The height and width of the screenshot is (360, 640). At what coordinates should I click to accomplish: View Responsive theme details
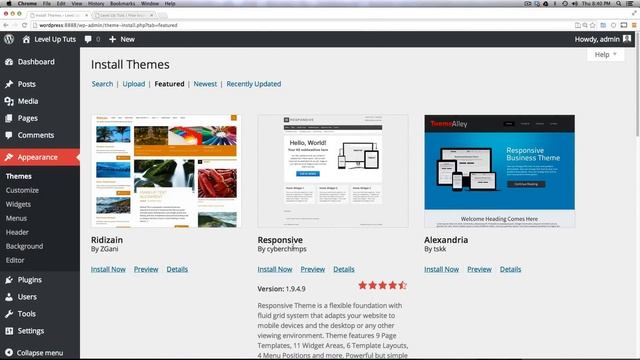[x=344, y=269]
